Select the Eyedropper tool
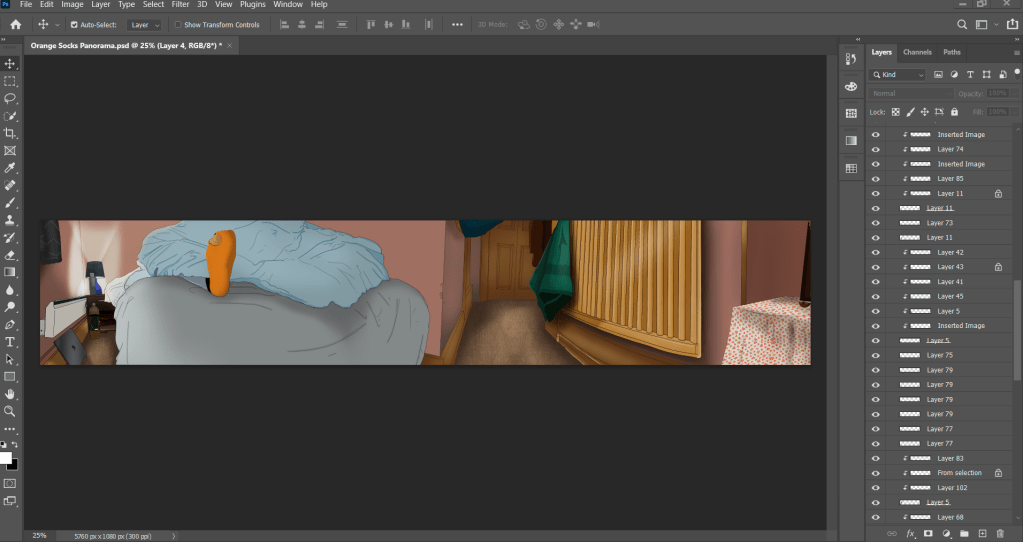The image size is (1023, 542). coord(10,168)
